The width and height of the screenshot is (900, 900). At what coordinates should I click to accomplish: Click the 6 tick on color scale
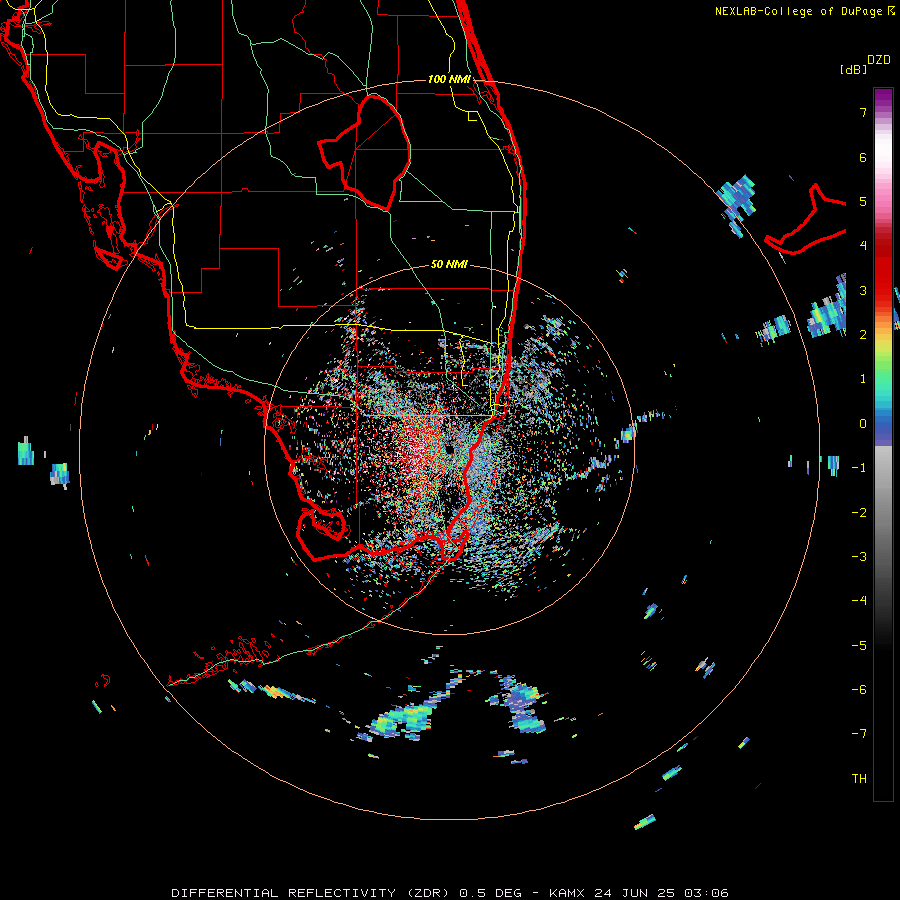(x=863, y=157)
